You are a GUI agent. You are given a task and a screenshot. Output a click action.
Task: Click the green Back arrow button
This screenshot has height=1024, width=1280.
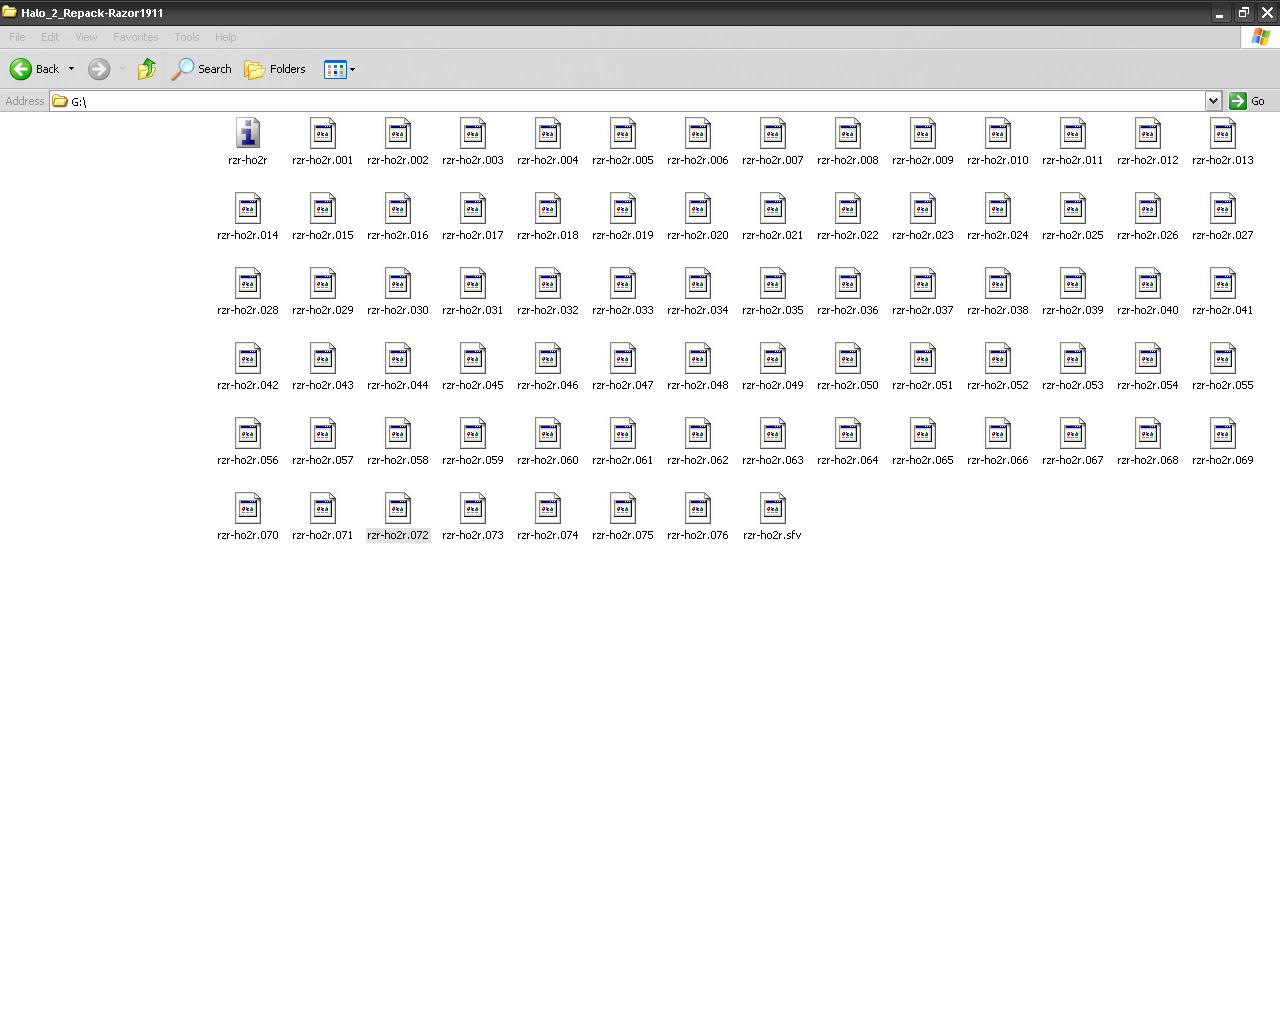pyautogui.click(x=35, y=69)
